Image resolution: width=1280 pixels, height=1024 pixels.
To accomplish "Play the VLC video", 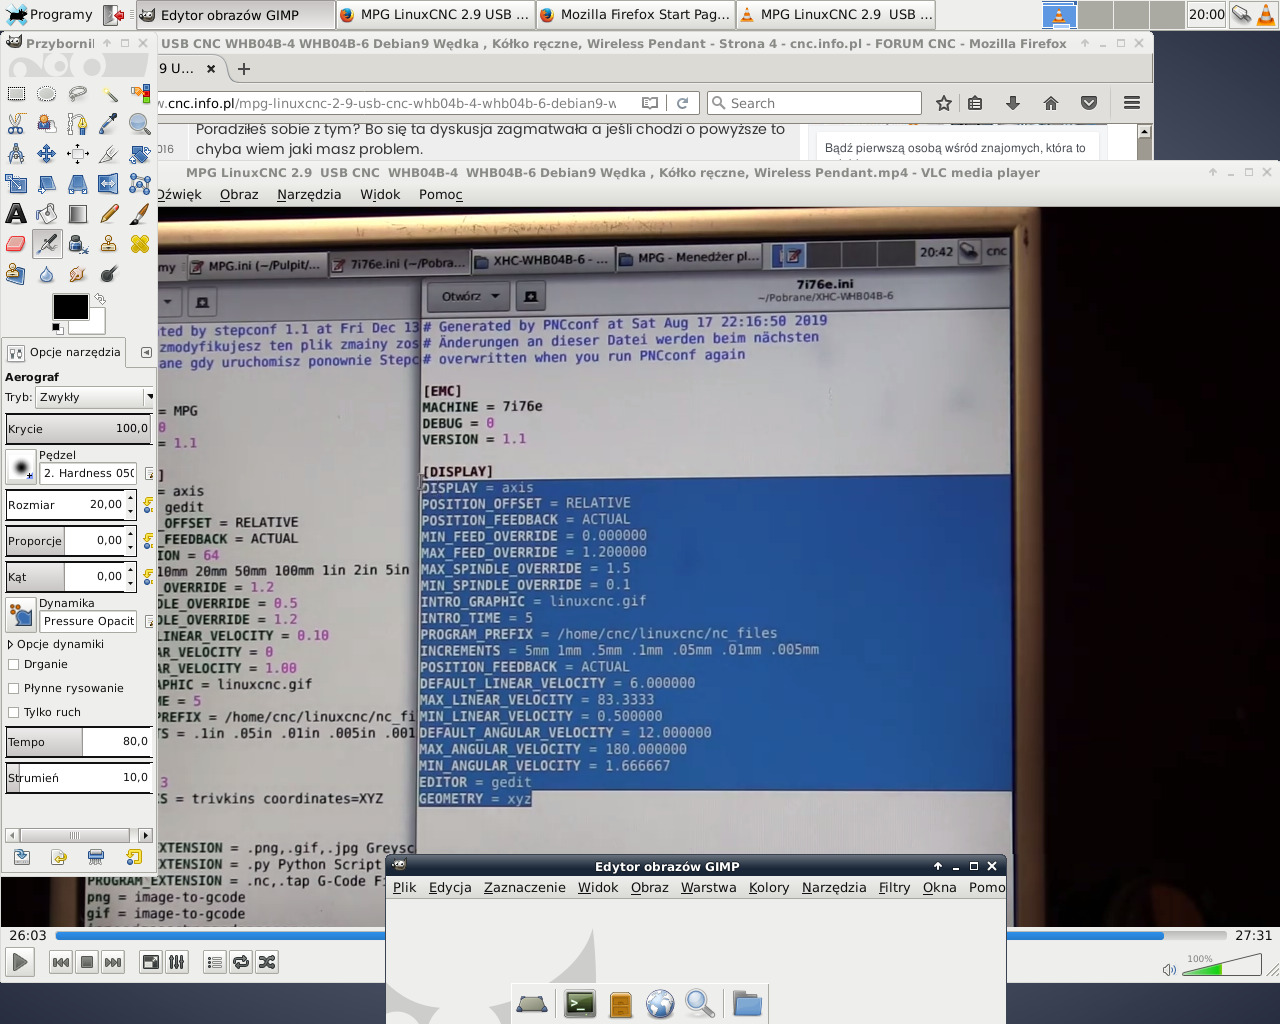I will tap(20, 962).
